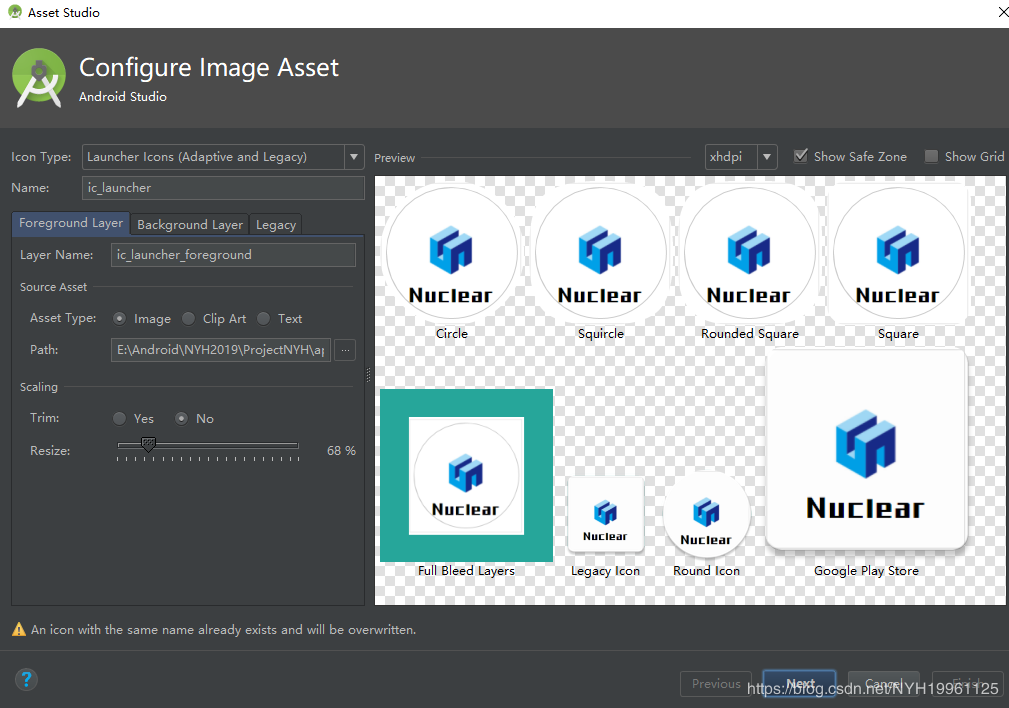Click the Next button
This screenshot has height=708, width=1009.
click(x=799, y=684)
